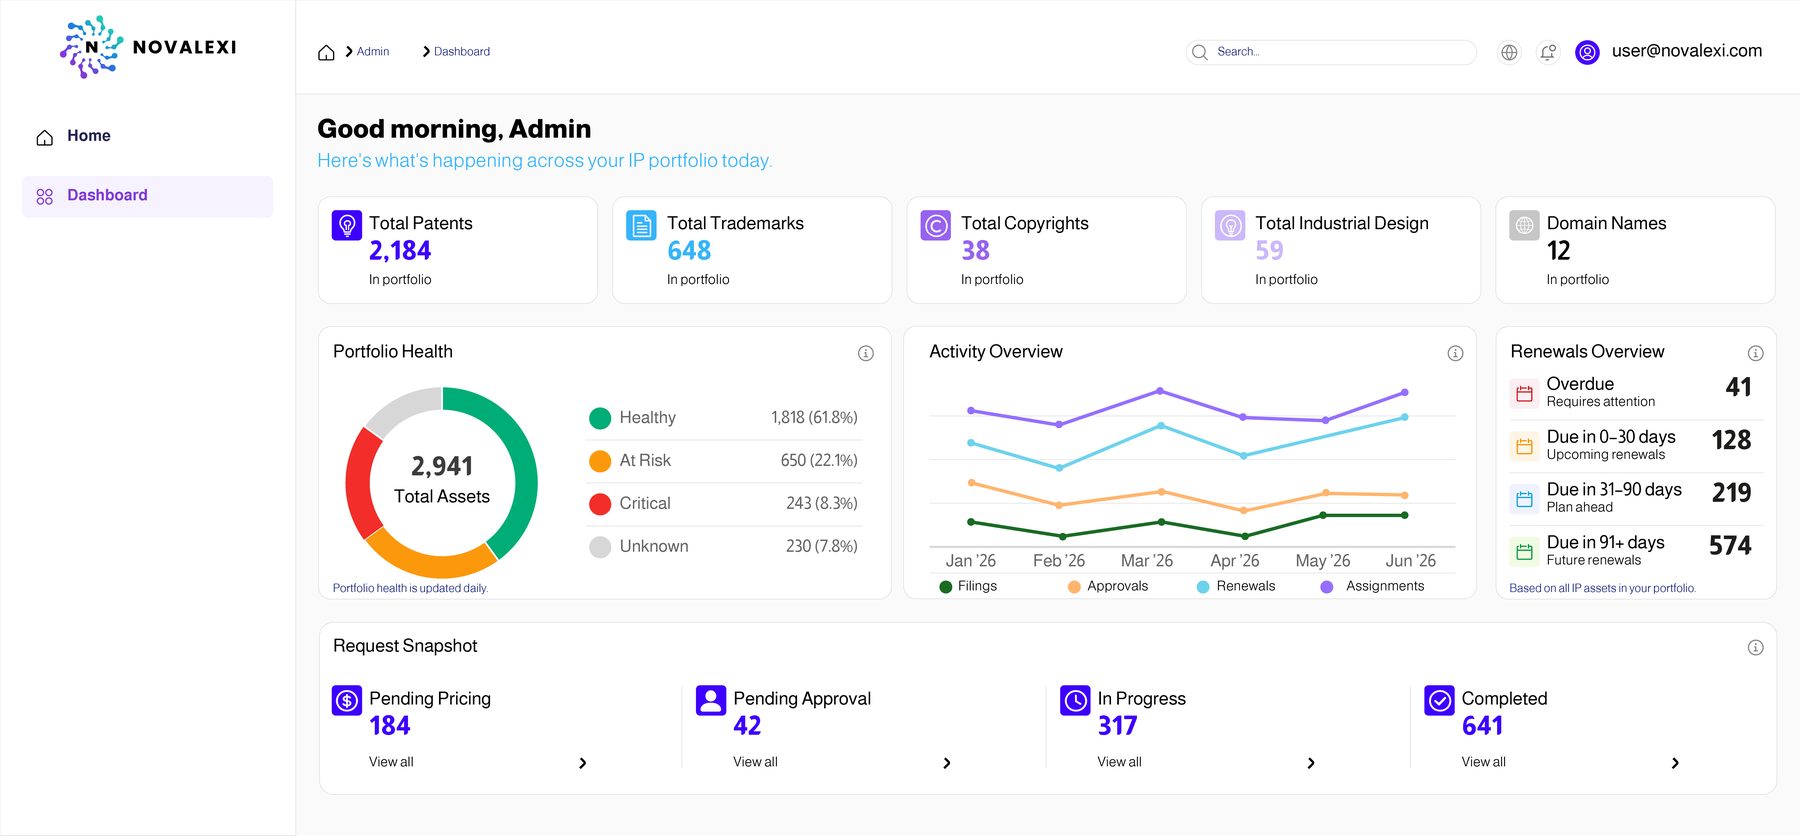Expand Pending Pricing with its chevron
This screenshot has height=836, width=1800.
[583, 763]
